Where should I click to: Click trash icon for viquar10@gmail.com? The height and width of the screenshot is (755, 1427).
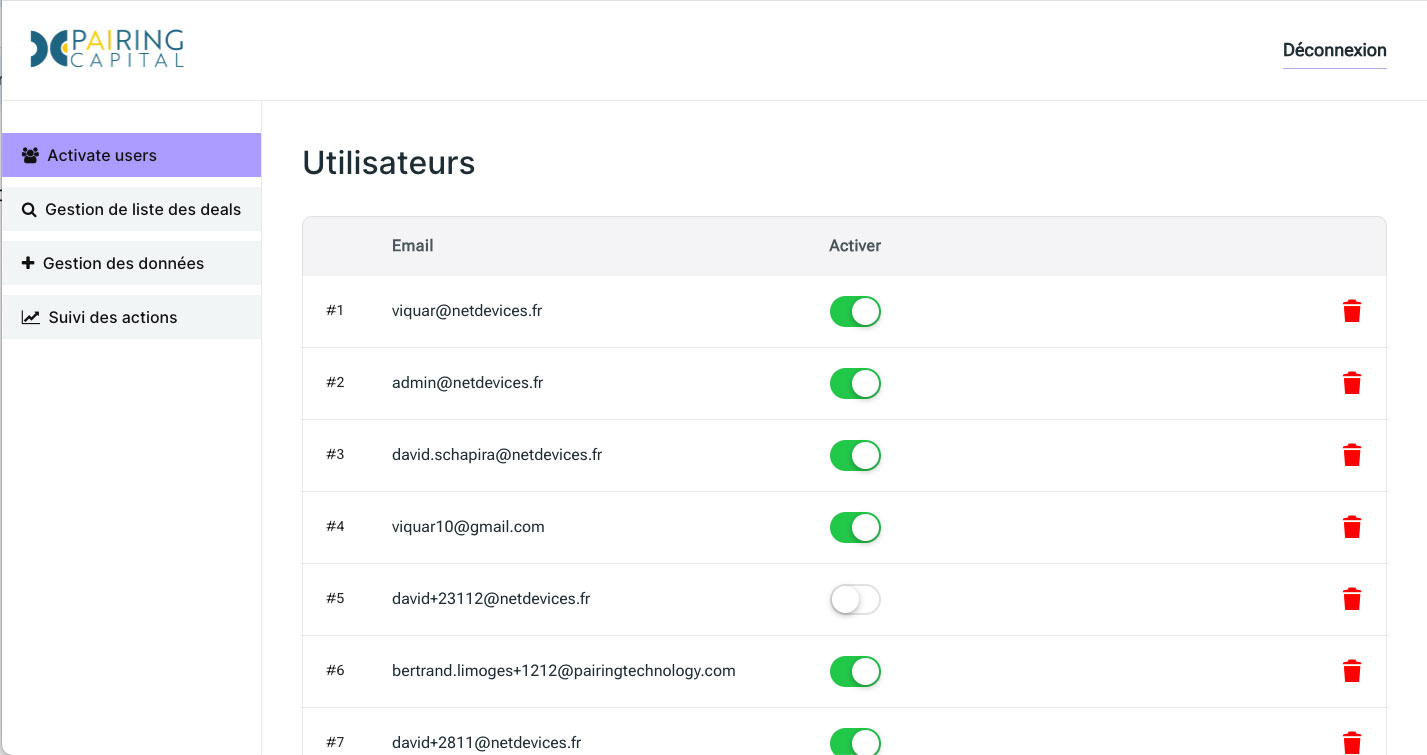(1352, 527)
